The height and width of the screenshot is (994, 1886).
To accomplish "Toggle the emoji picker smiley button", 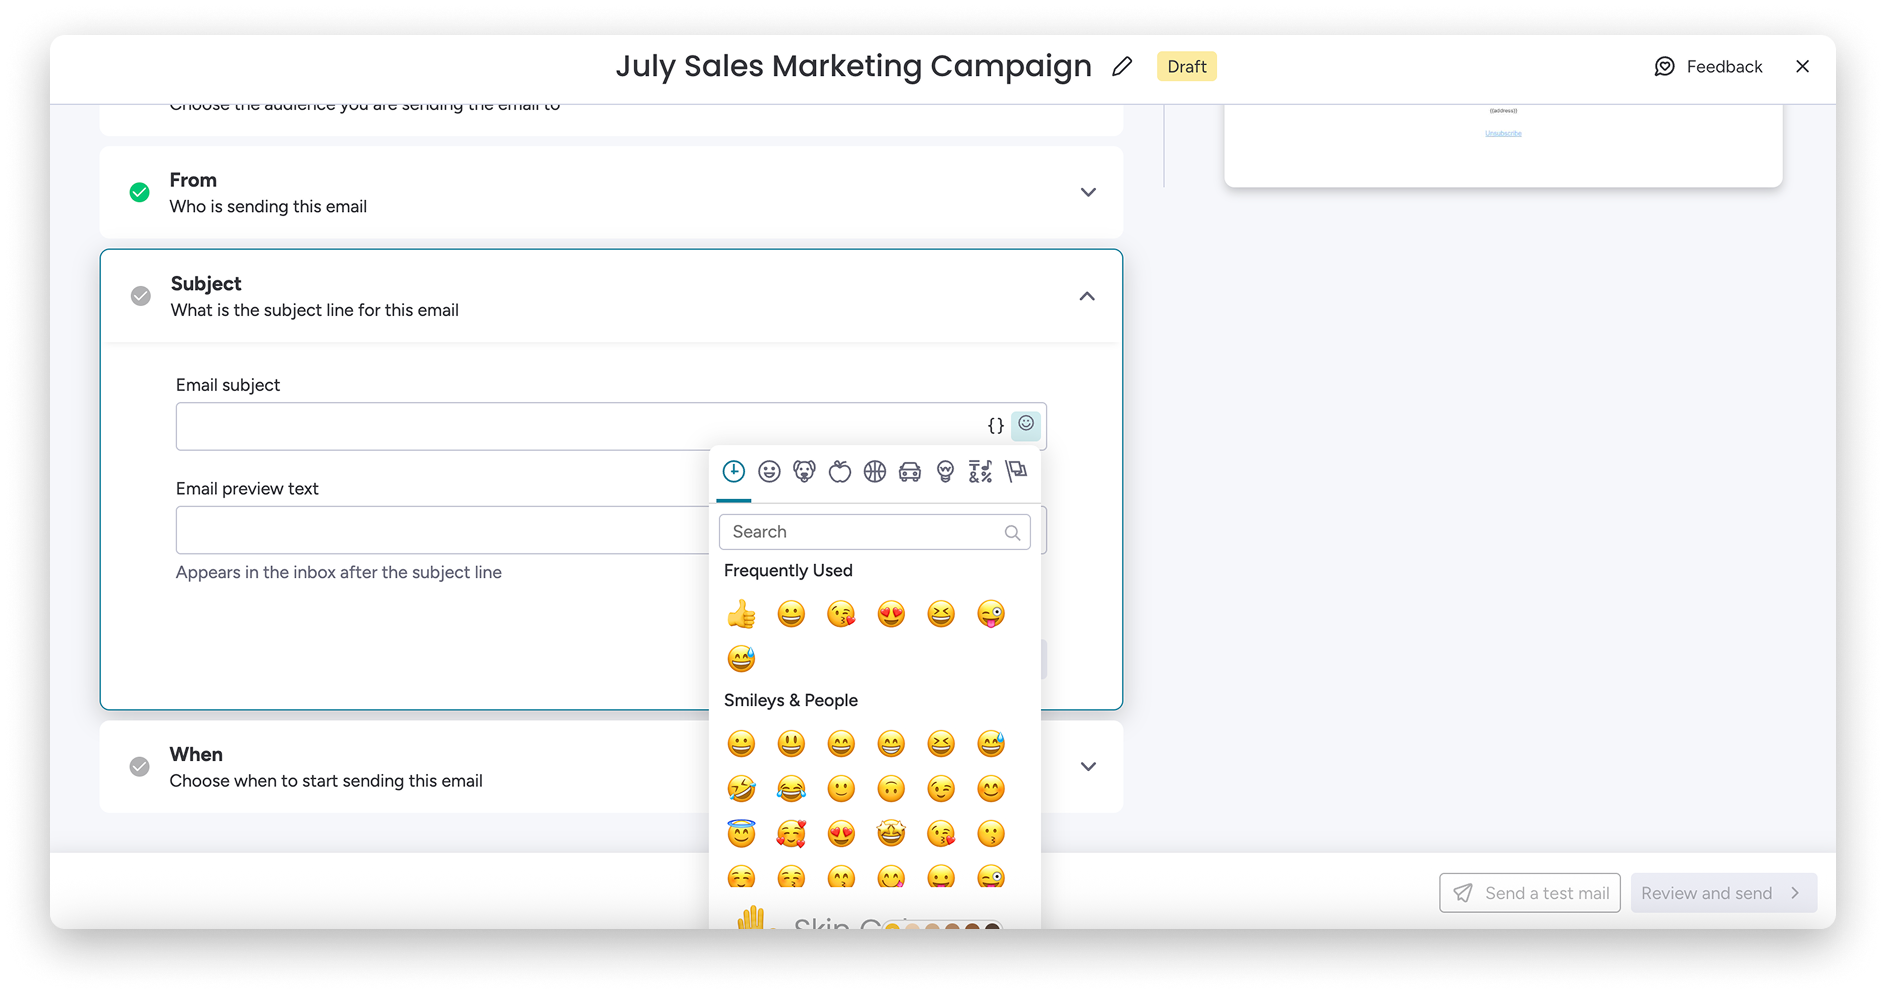I will coord(1026,425).
